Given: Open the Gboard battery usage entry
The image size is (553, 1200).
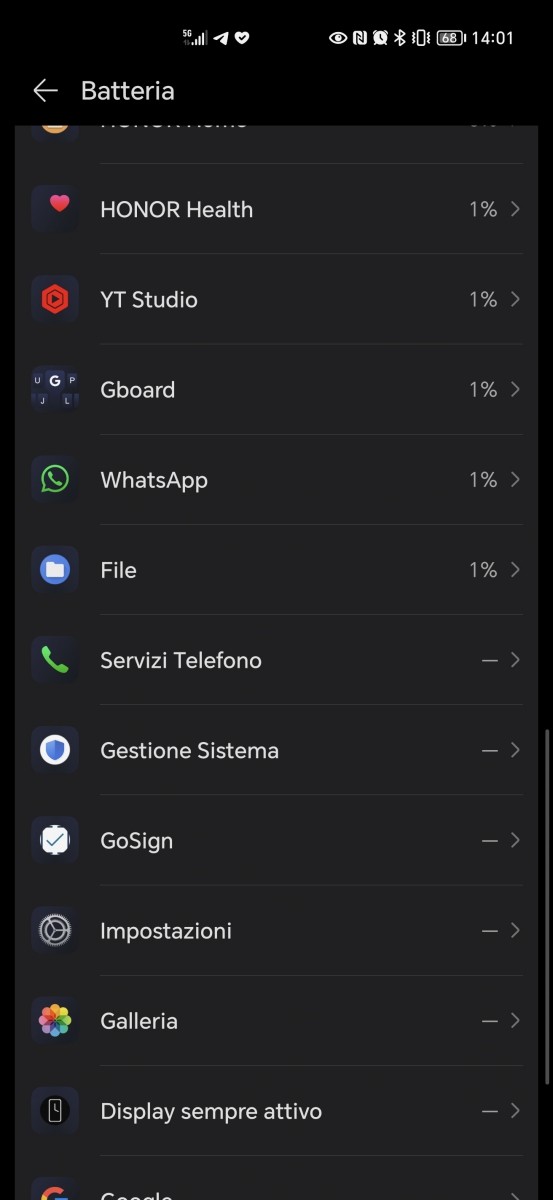Looking at the screenshot, I should coord(276,389).
